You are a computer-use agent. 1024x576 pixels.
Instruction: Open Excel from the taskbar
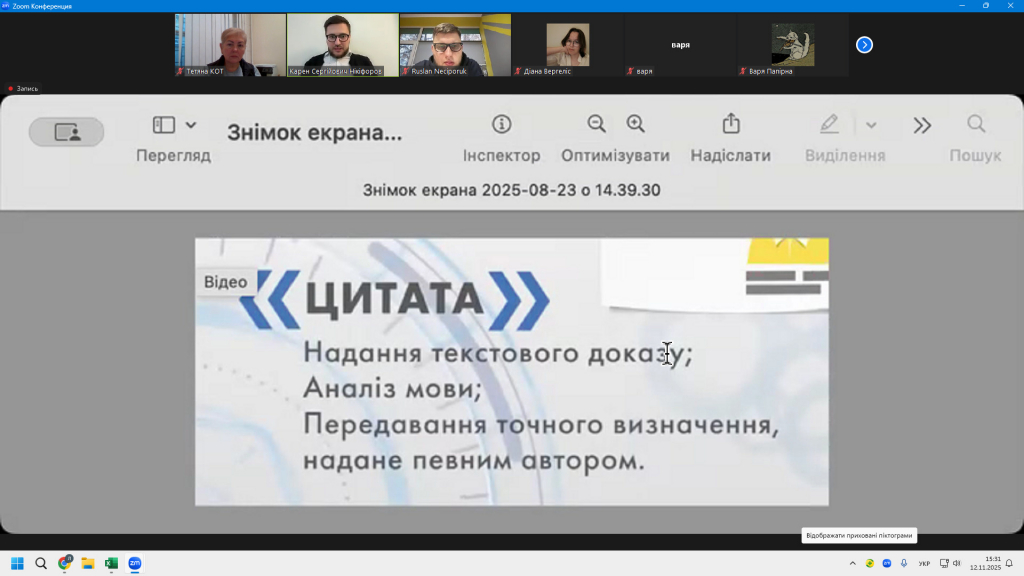click(111, 563)
